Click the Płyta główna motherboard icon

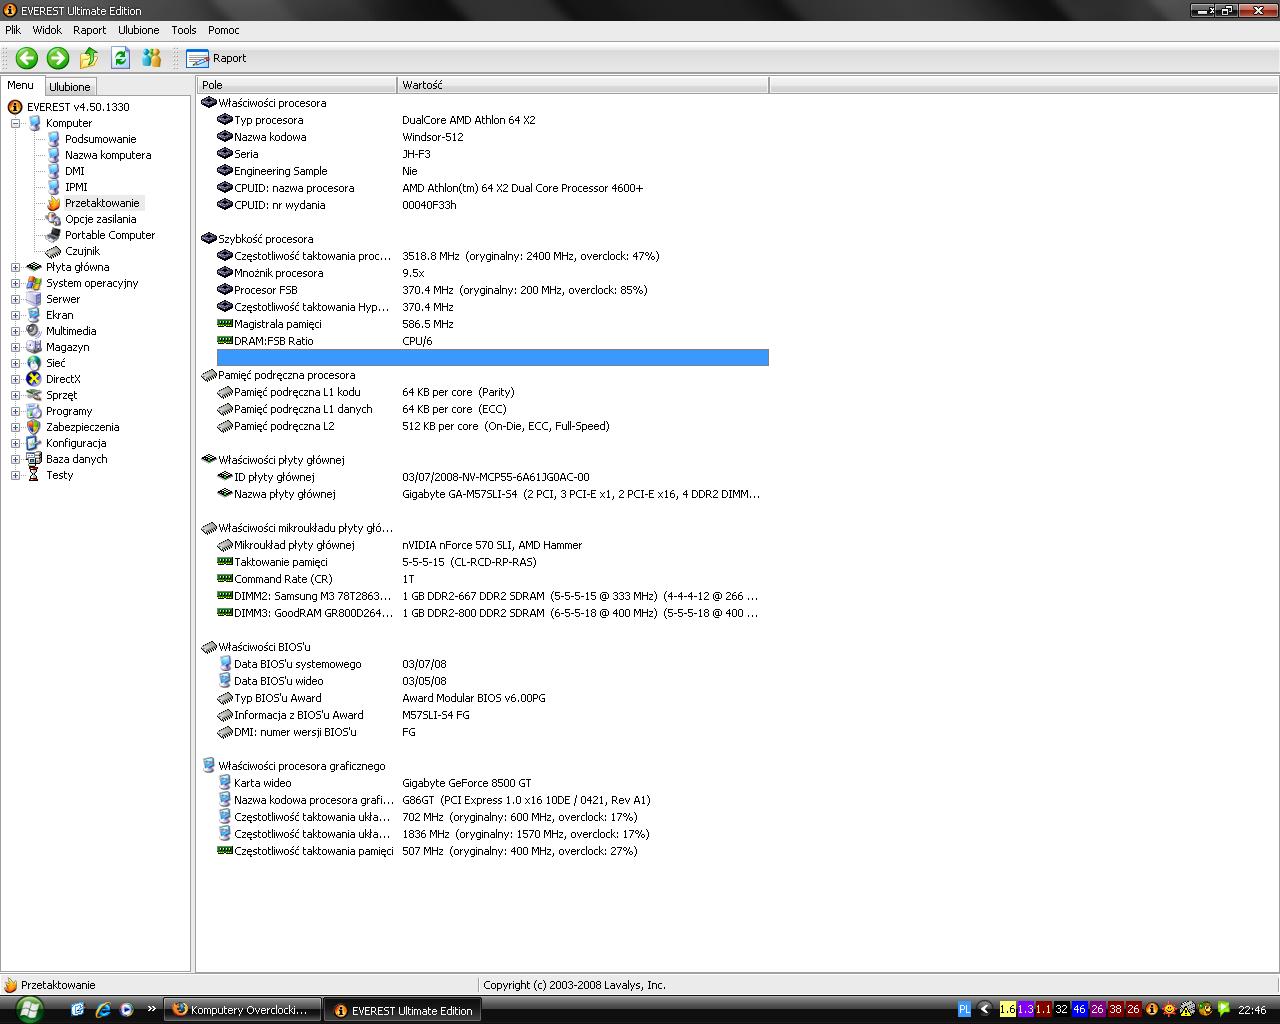35,267
